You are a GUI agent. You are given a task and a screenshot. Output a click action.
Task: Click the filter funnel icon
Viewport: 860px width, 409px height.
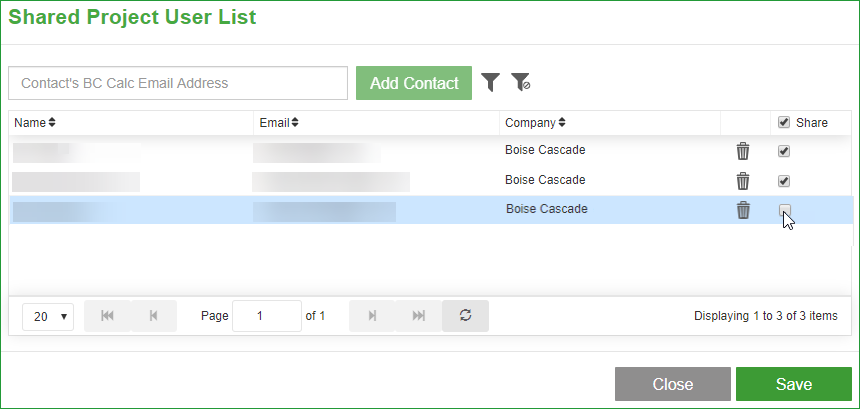point(490,83)
